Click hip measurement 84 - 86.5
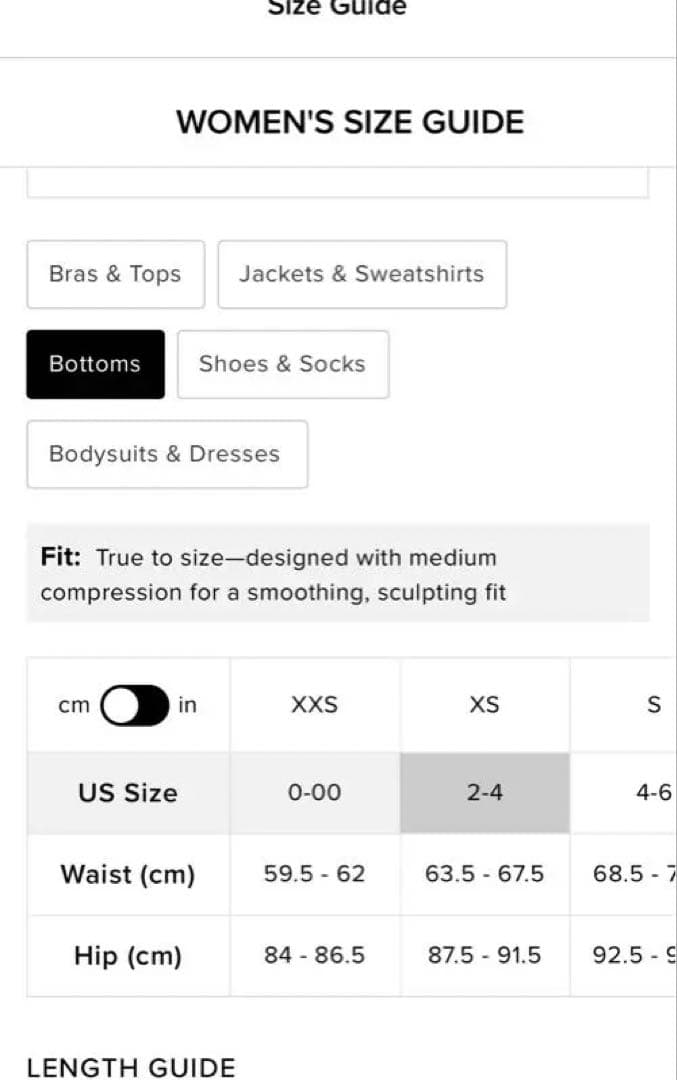Image resolution: width=677 pixels, height=1080 pixels. tap(314, 956)
